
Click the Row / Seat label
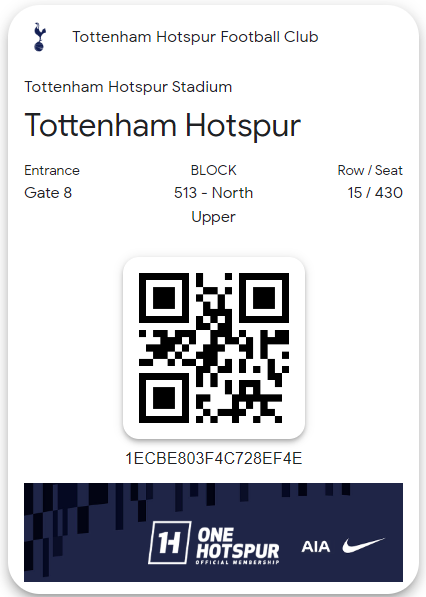tap(370, 170)
